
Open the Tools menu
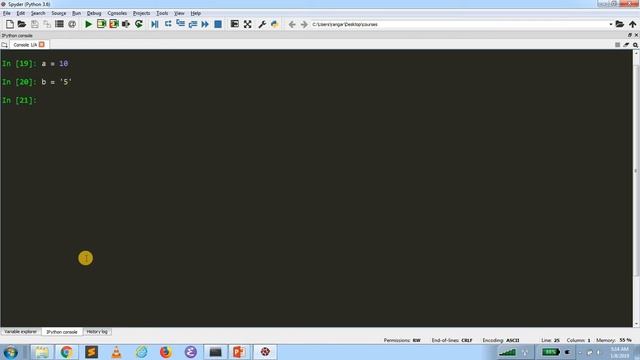pyautogui.click(x=162, y=13)
